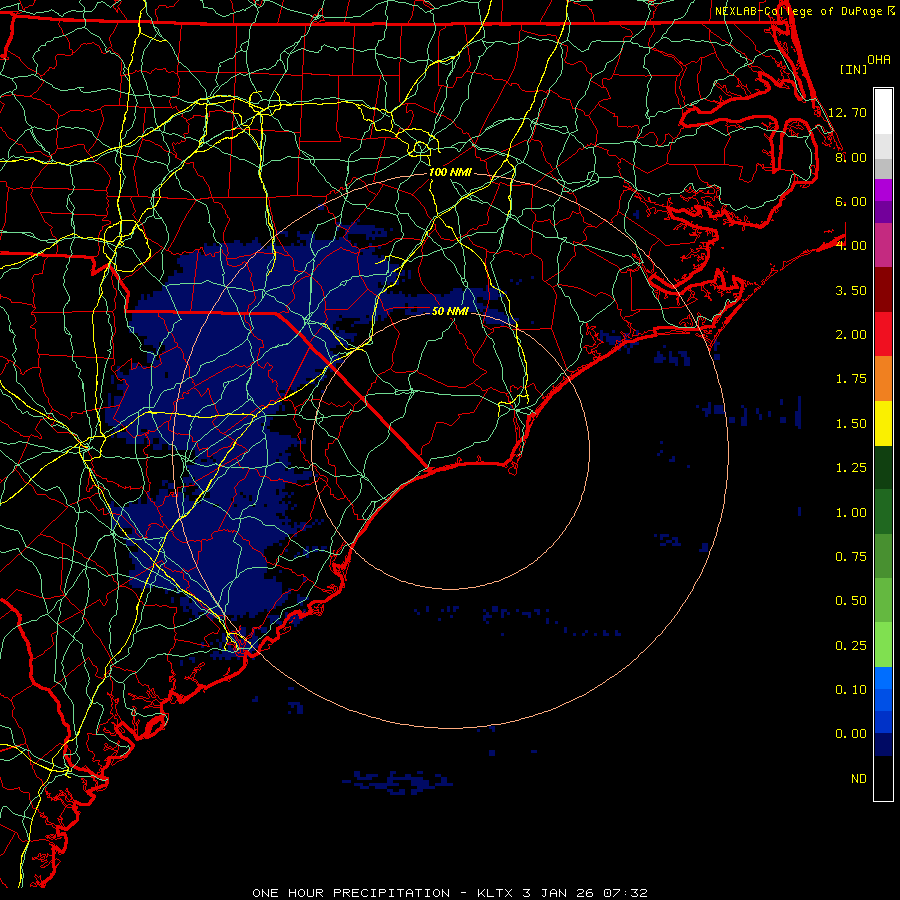Select the 4.00 legend value

click(851, 246)
